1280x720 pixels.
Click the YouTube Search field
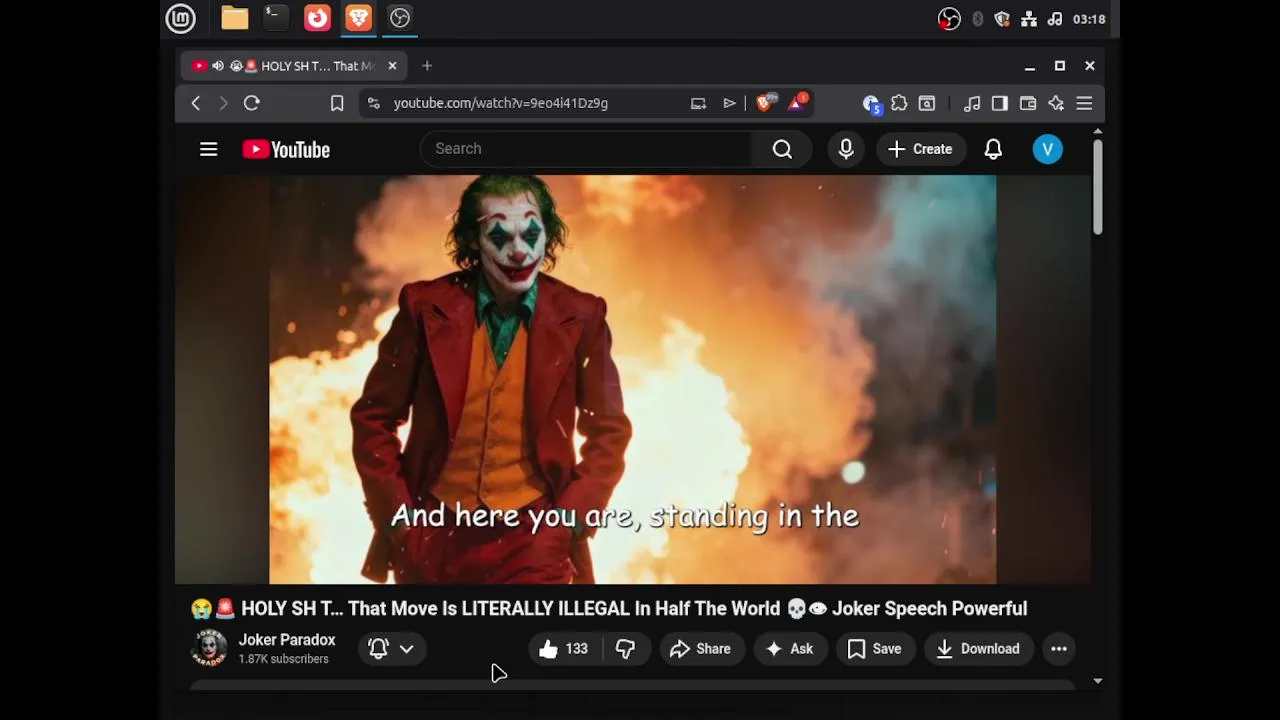pos(586,149)
